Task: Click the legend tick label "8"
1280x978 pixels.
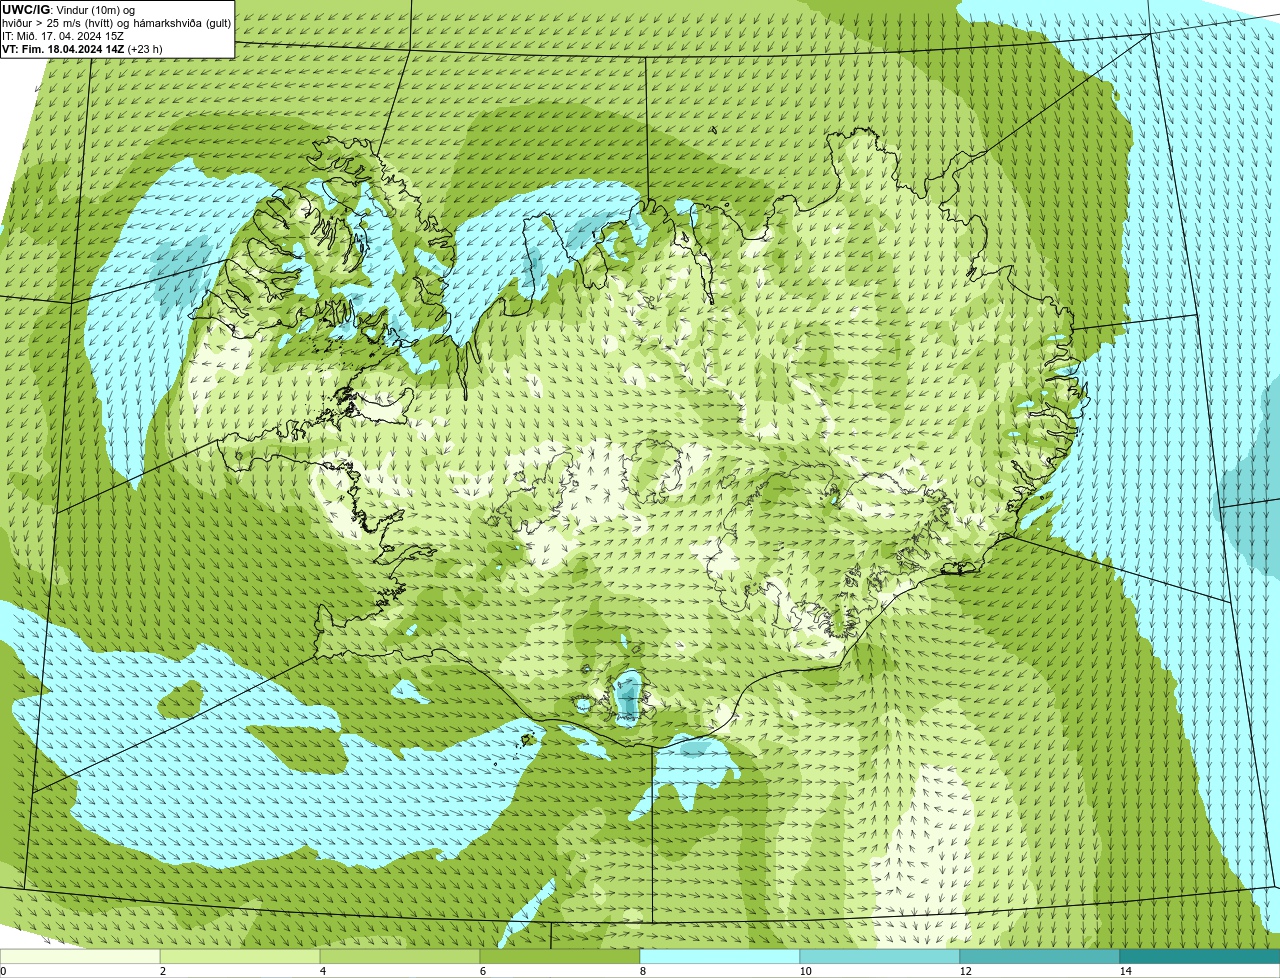Action: tap(643, 971)
